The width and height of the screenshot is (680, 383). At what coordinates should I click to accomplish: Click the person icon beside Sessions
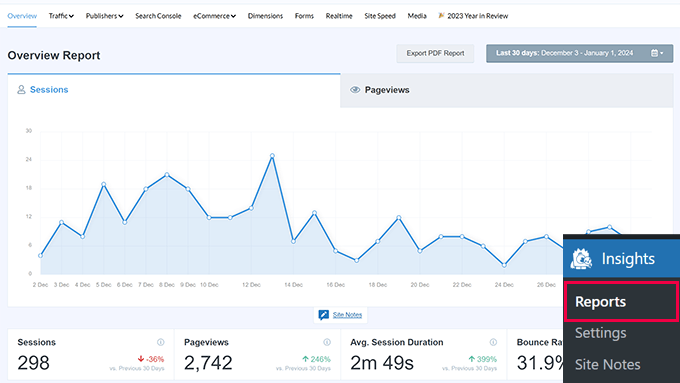21,90
